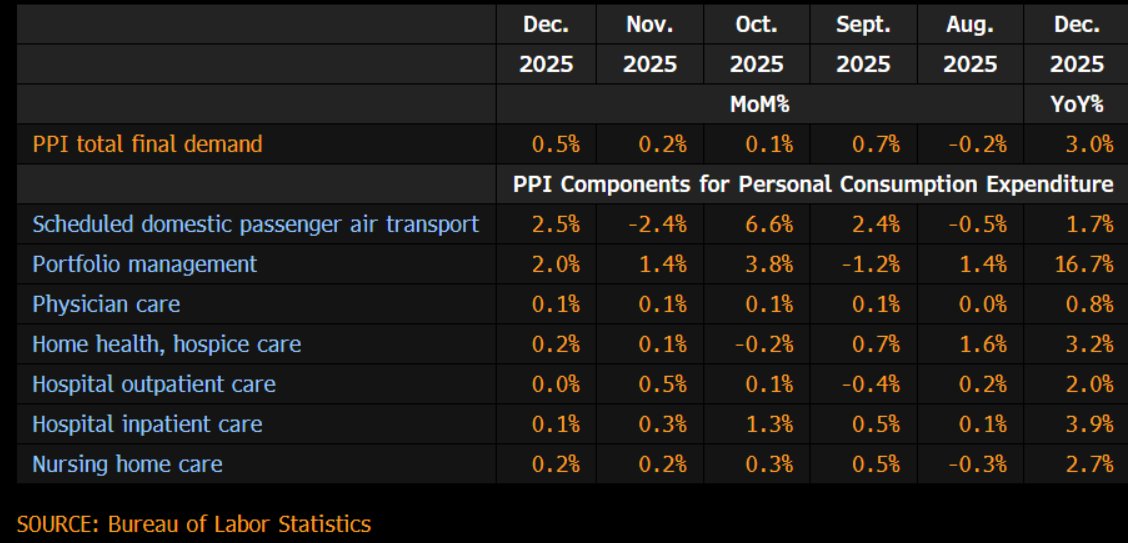The width and height of the screenshot is (1128, 543).
Task: Click the Hospital inpatient care row label
Action: pyautogui.click(x=147, y=424)
